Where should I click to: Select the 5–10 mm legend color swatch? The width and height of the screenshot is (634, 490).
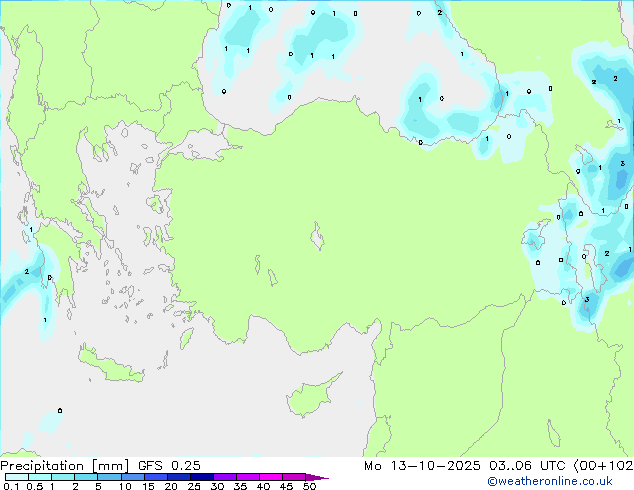109,477
